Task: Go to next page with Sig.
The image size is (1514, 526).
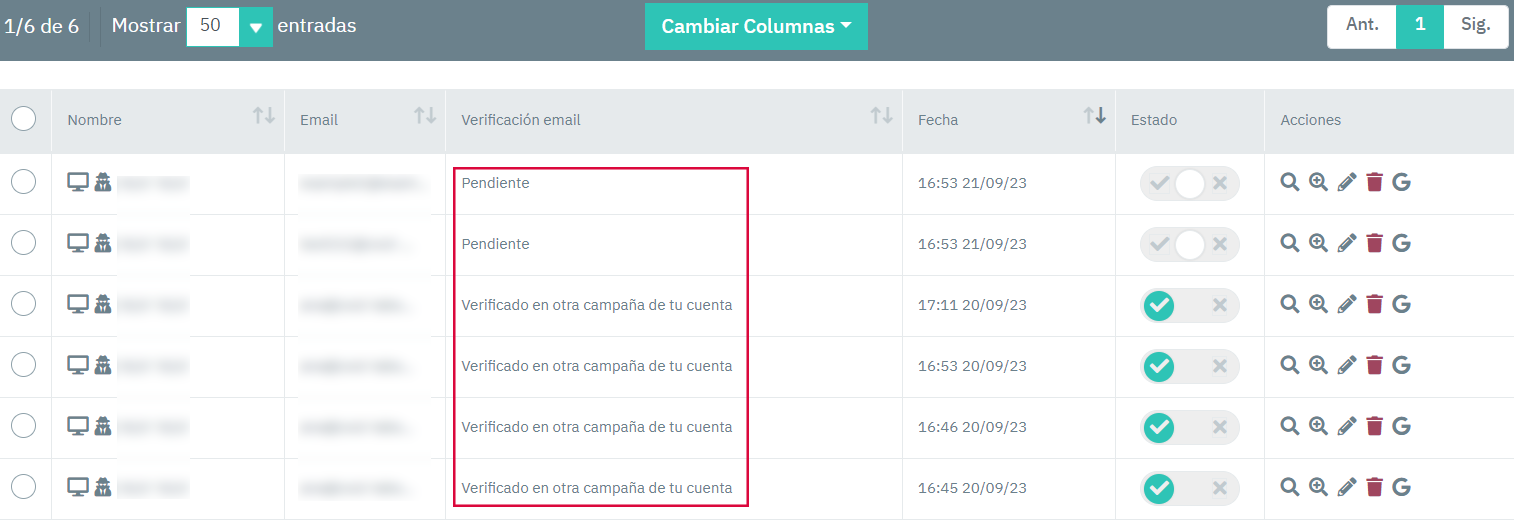Action: [x=1476, y=26]
